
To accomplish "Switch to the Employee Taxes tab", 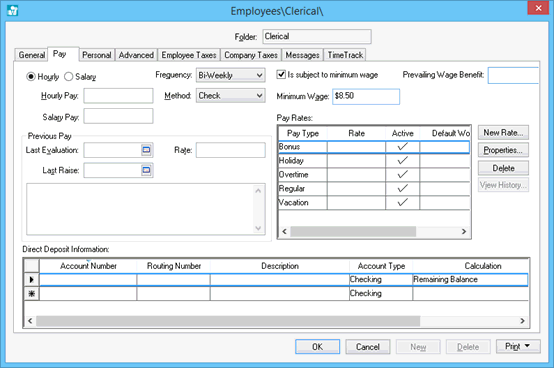I will [x=189, y=55].
